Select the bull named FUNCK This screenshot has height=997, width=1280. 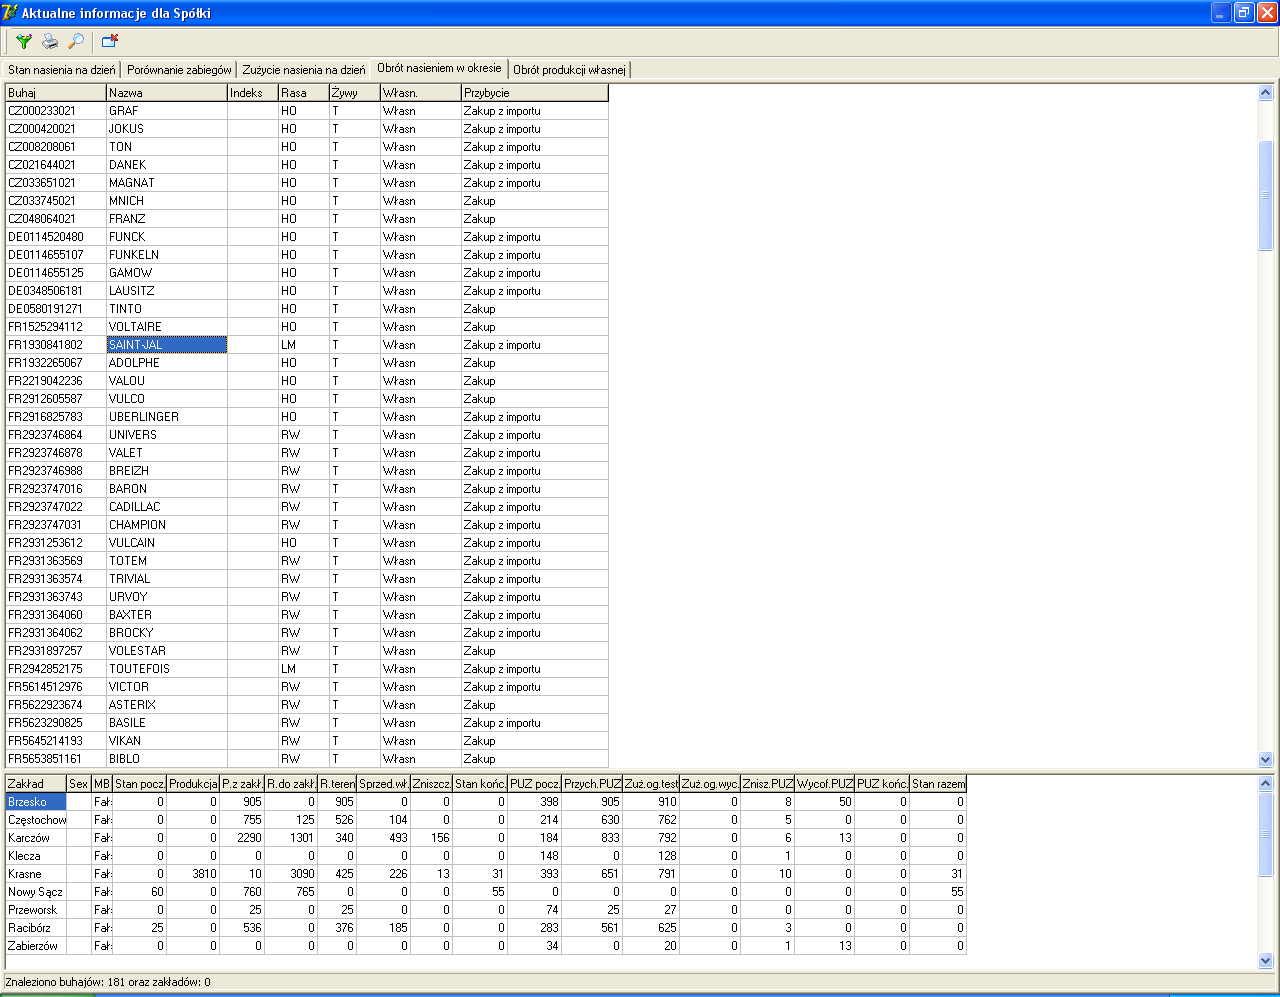pyautogui.click(x=167, y=237)
